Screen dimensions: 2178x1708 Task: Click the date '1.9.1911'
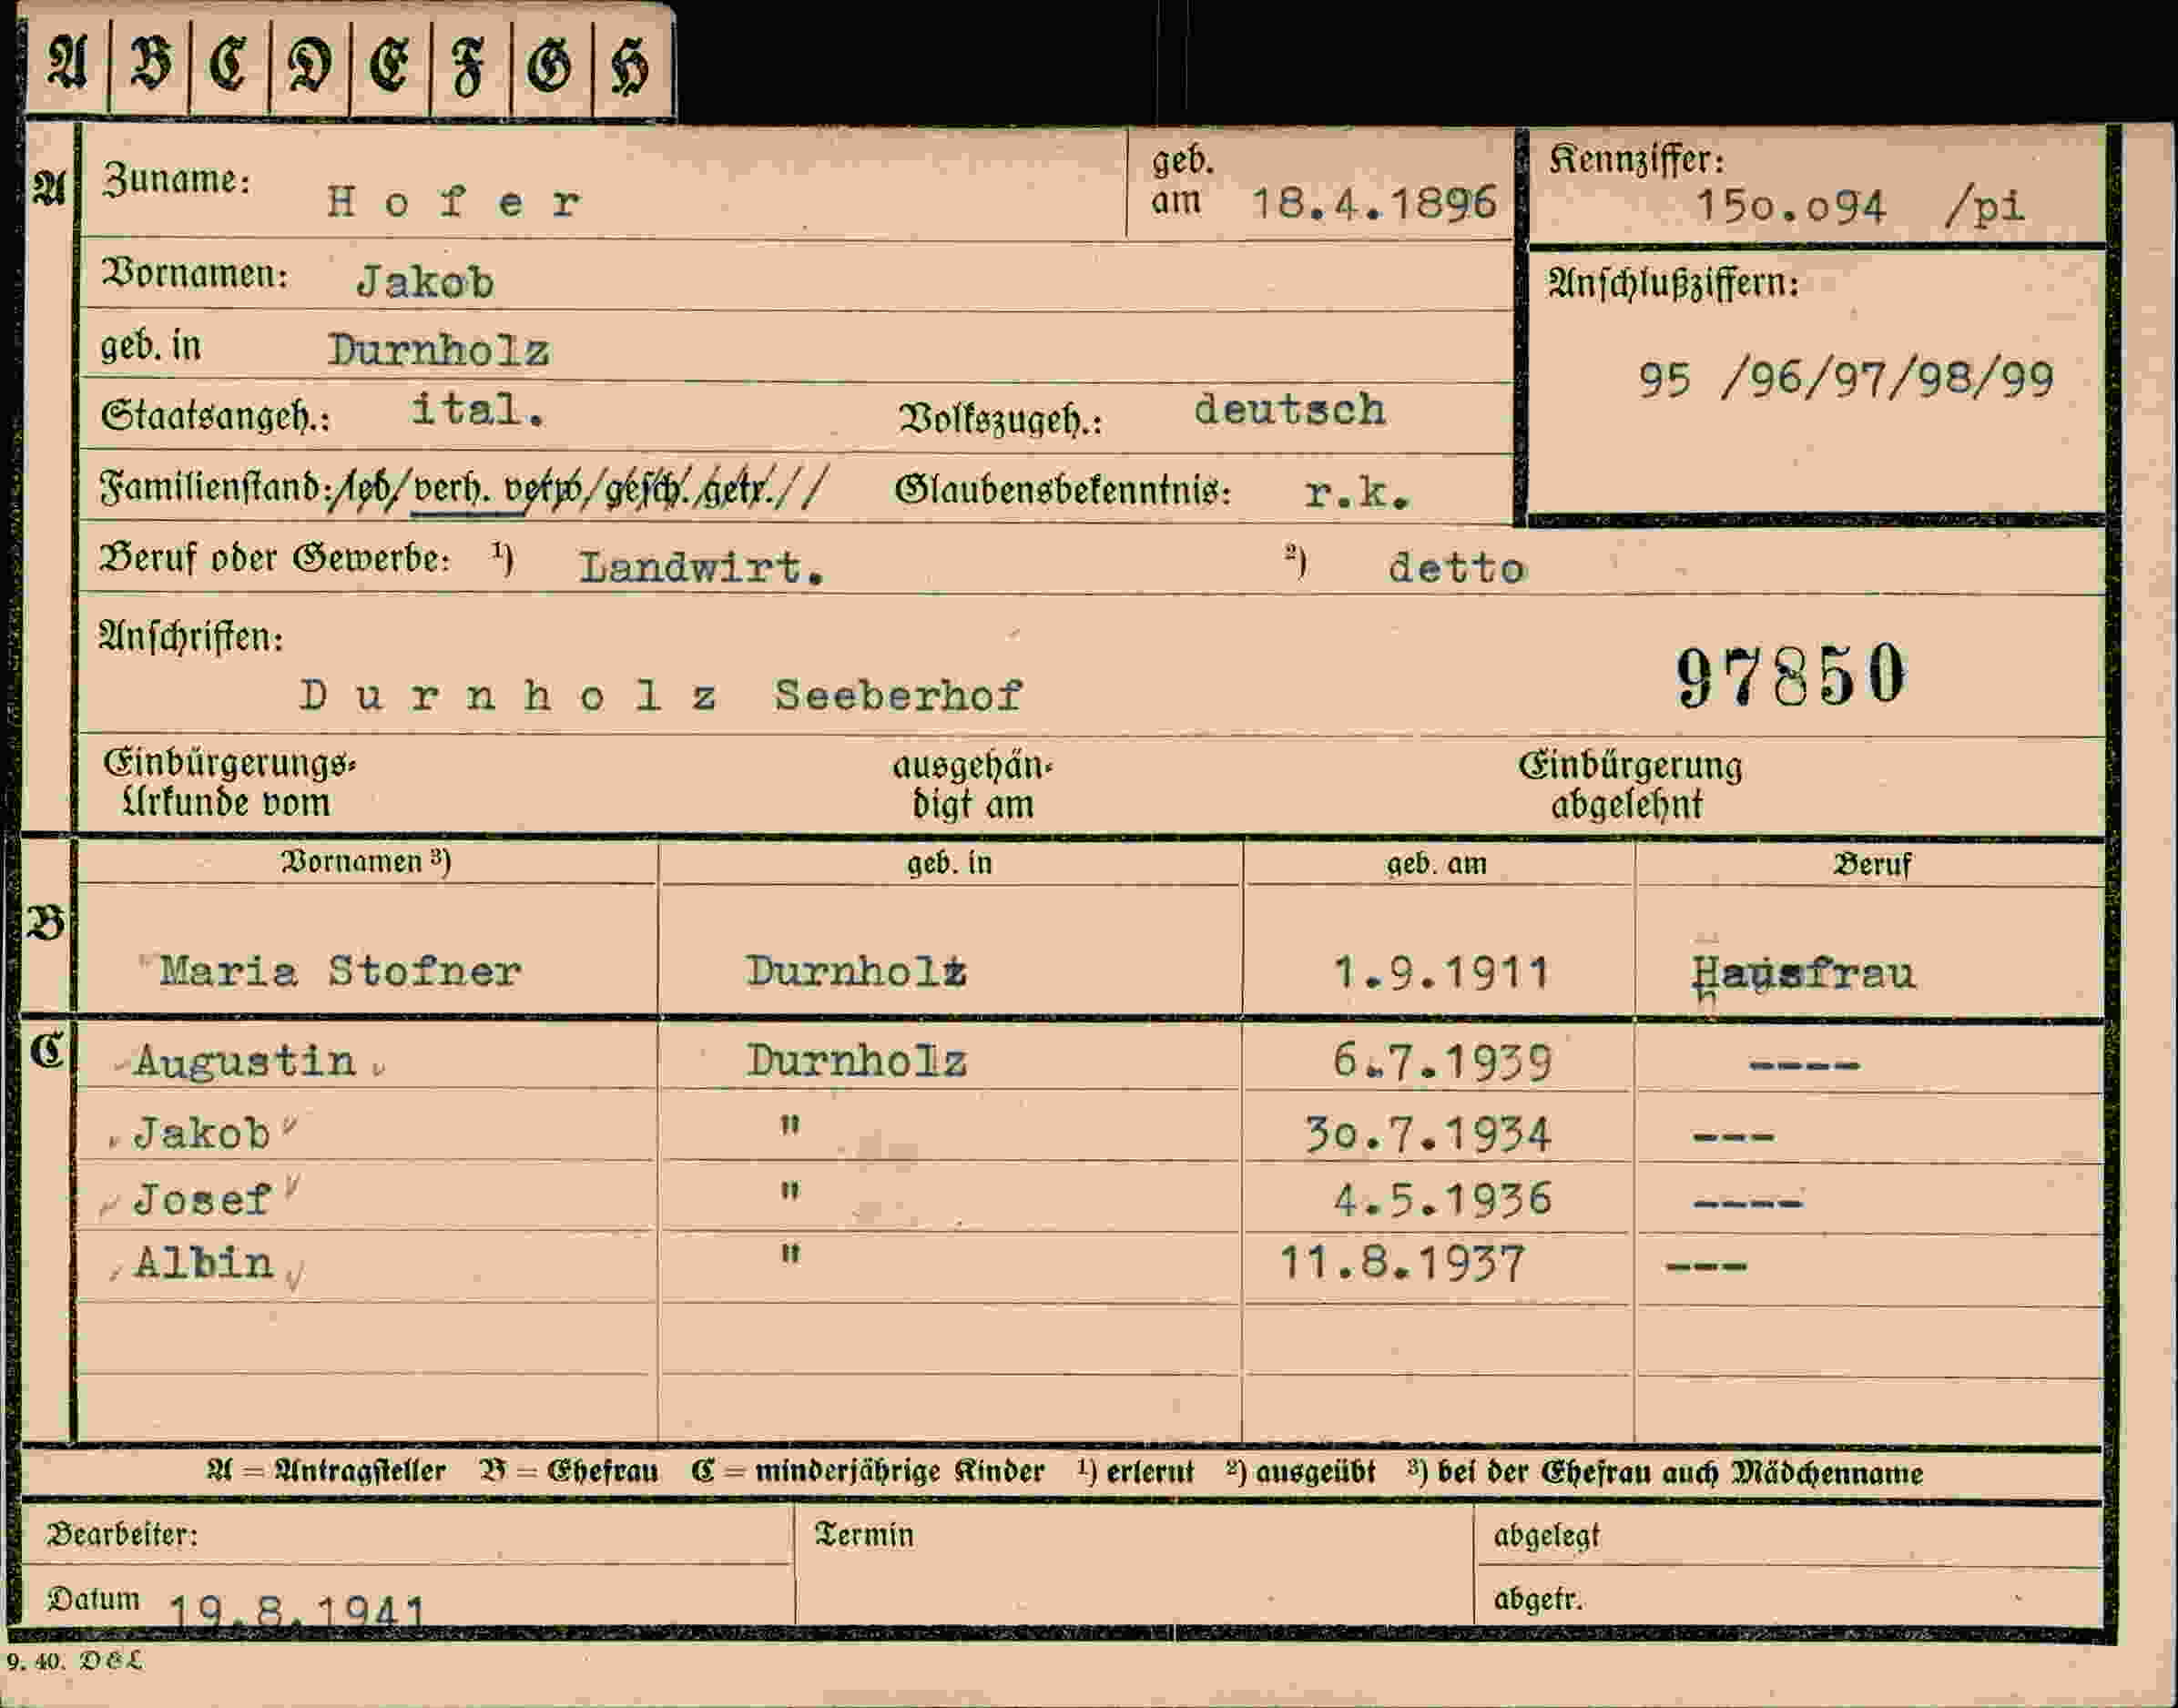coord(1442,972)
